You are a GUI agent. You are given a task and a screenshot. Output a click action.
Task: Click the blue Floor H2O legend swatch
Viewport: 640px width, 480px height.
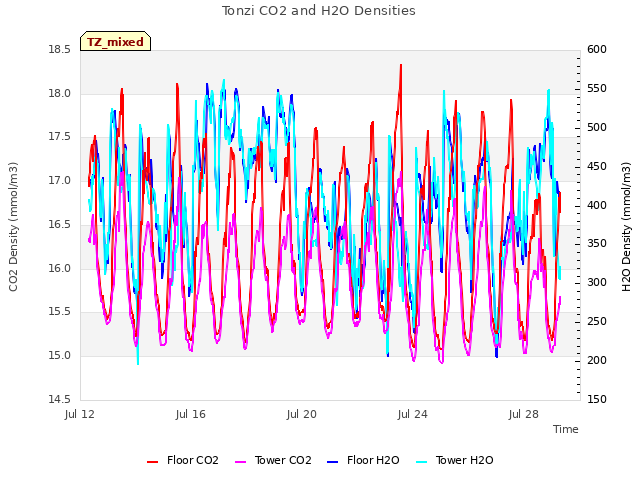point(333,462)
